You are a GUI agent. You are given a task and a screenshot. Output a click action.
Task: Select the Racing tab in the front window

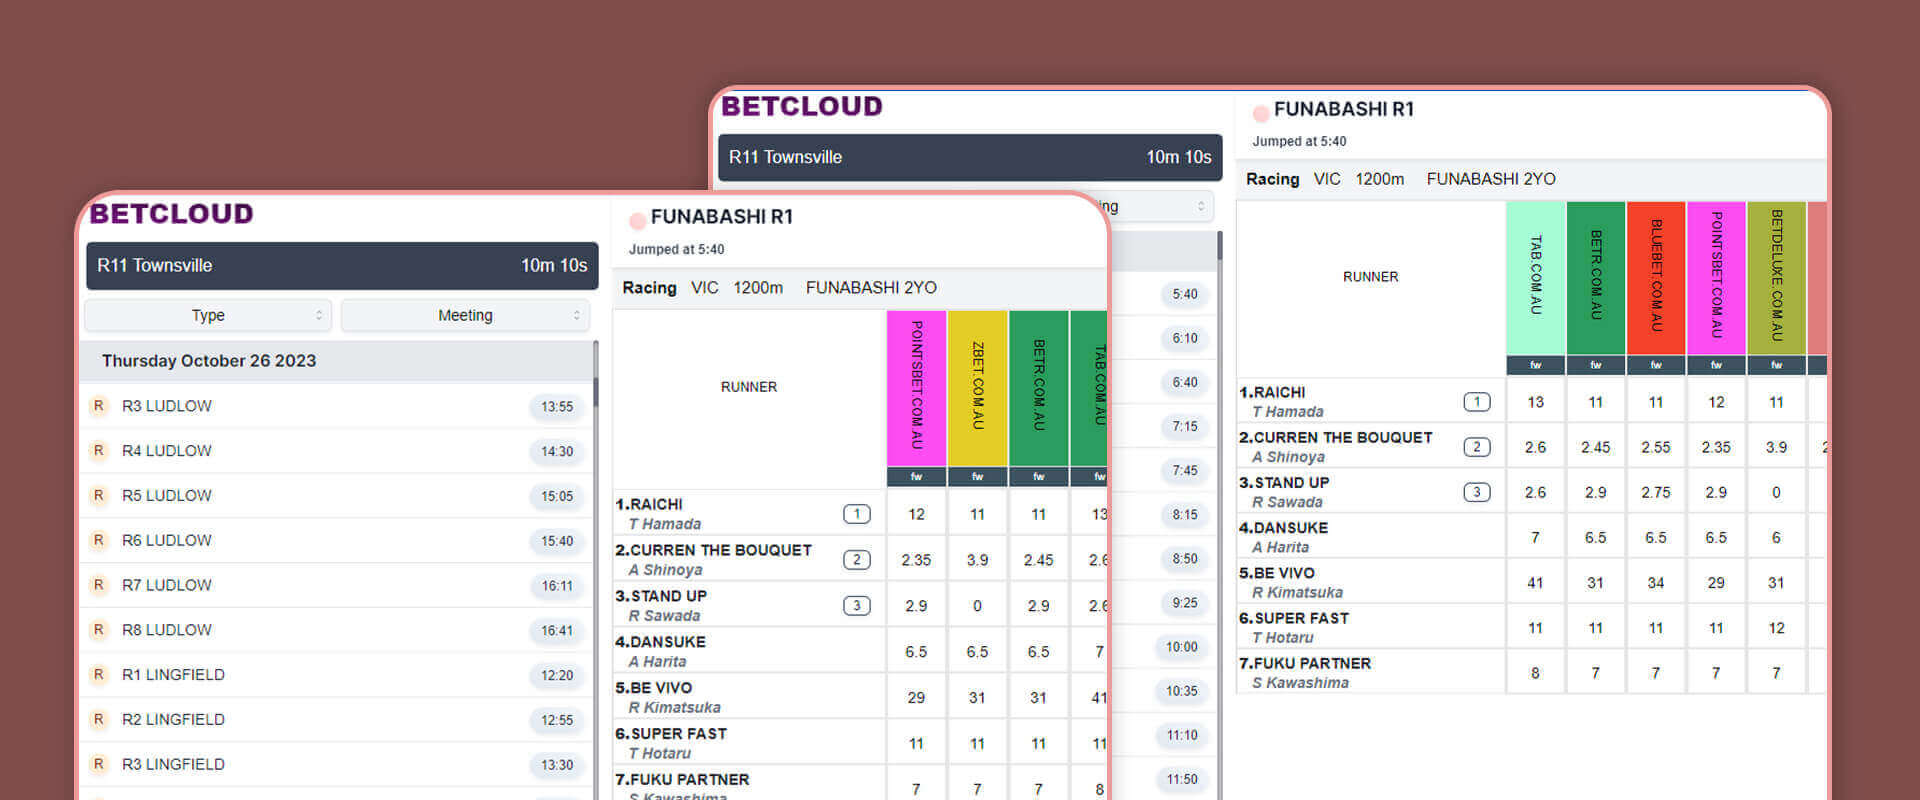pos(649,288)
